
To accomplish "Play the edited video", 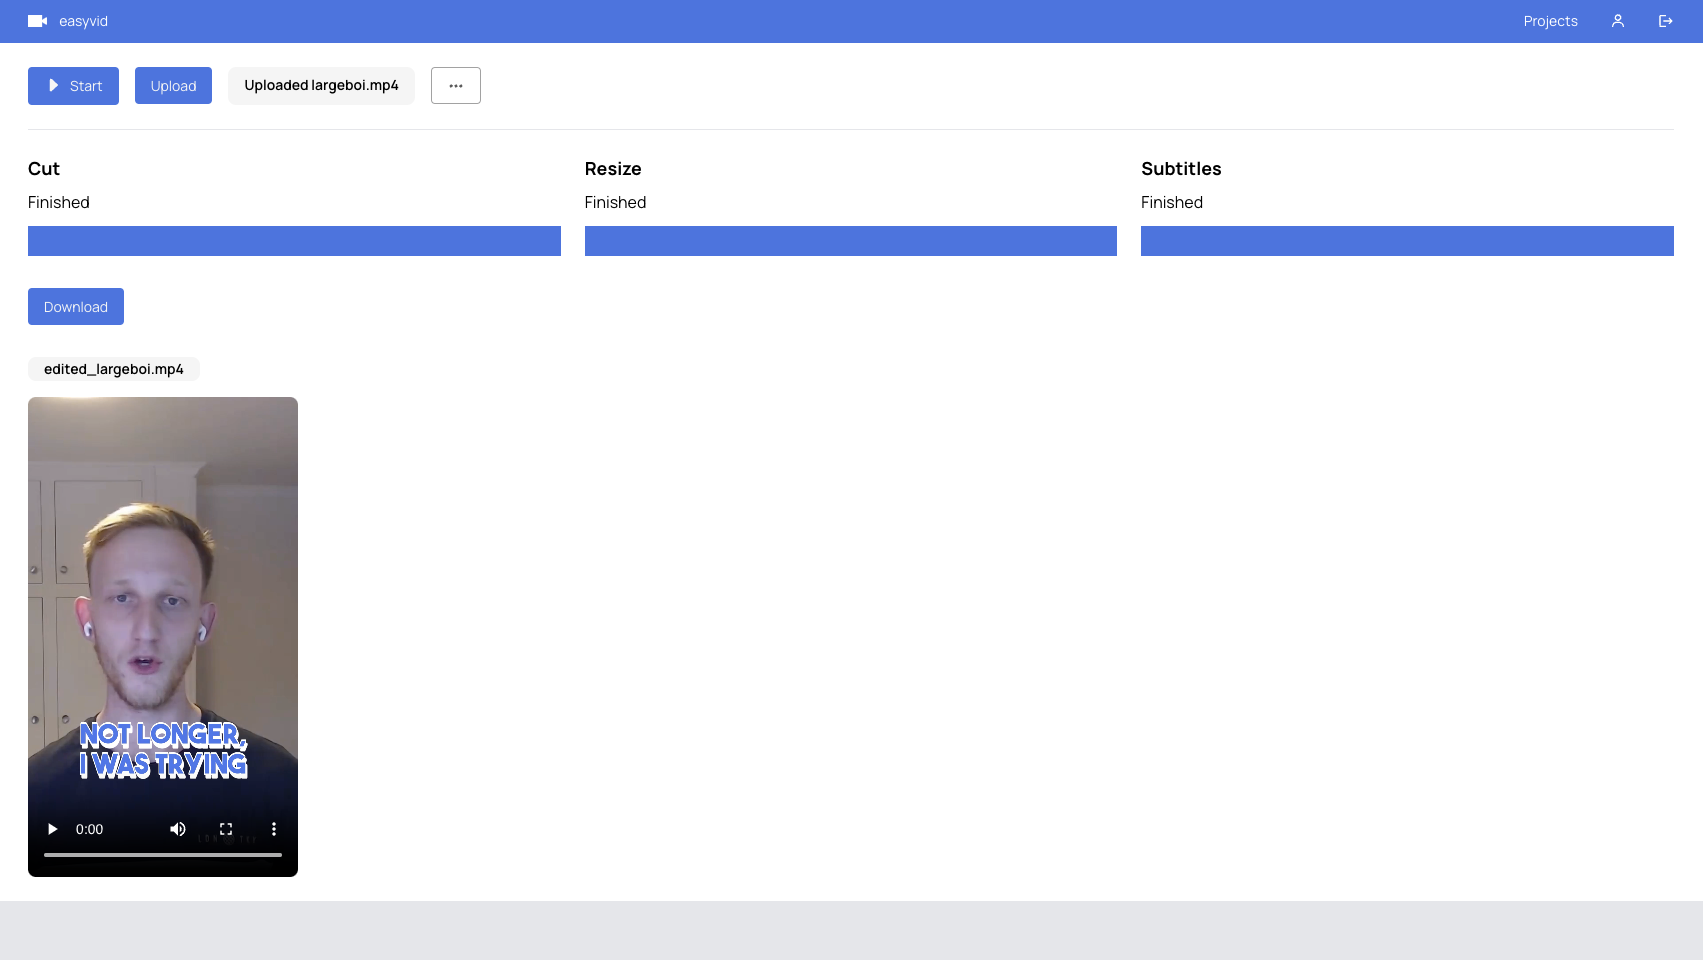I will click(x=53, y=829).
